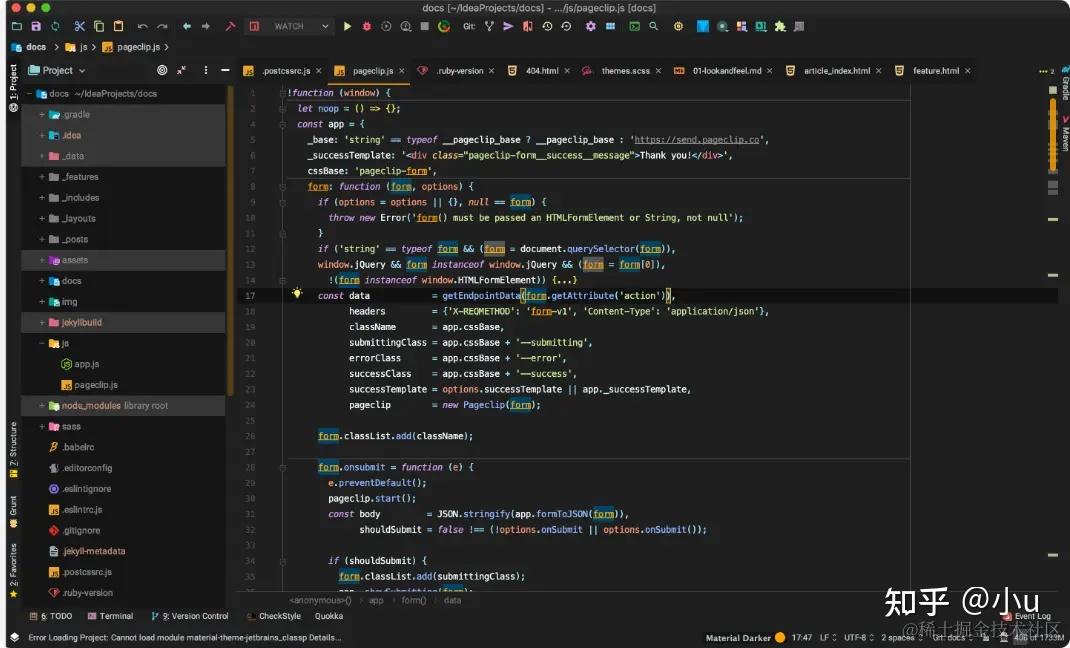
Task: Click the Show History clock icon
Action: tap(547, 27)
